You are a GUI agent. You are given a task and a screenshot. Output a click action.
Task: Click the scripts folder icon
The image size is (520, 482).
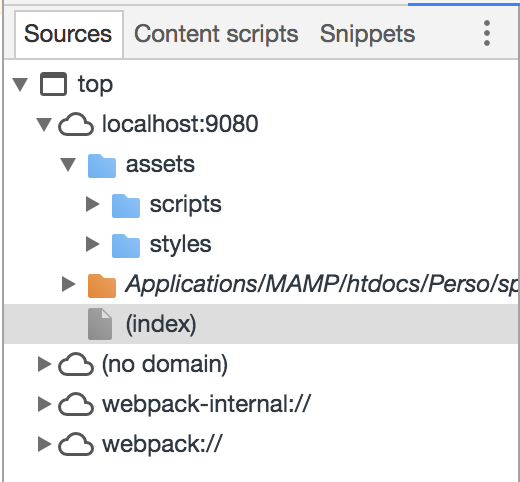(126, 206)
